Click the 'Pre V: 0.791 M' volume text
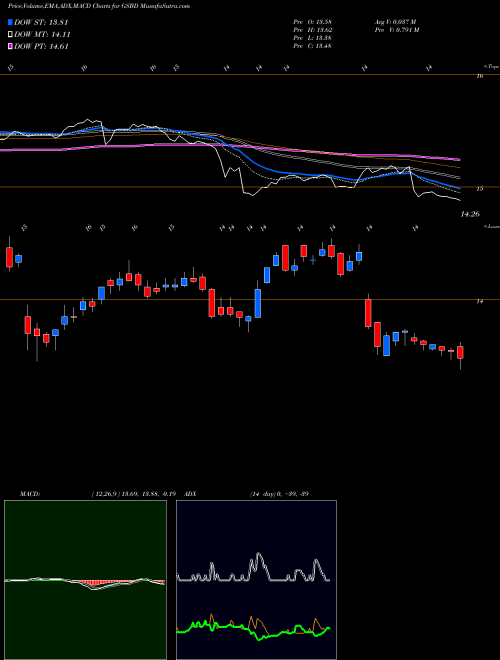Image resolution: width=500 pixels, height=660 pixels. 396,30
